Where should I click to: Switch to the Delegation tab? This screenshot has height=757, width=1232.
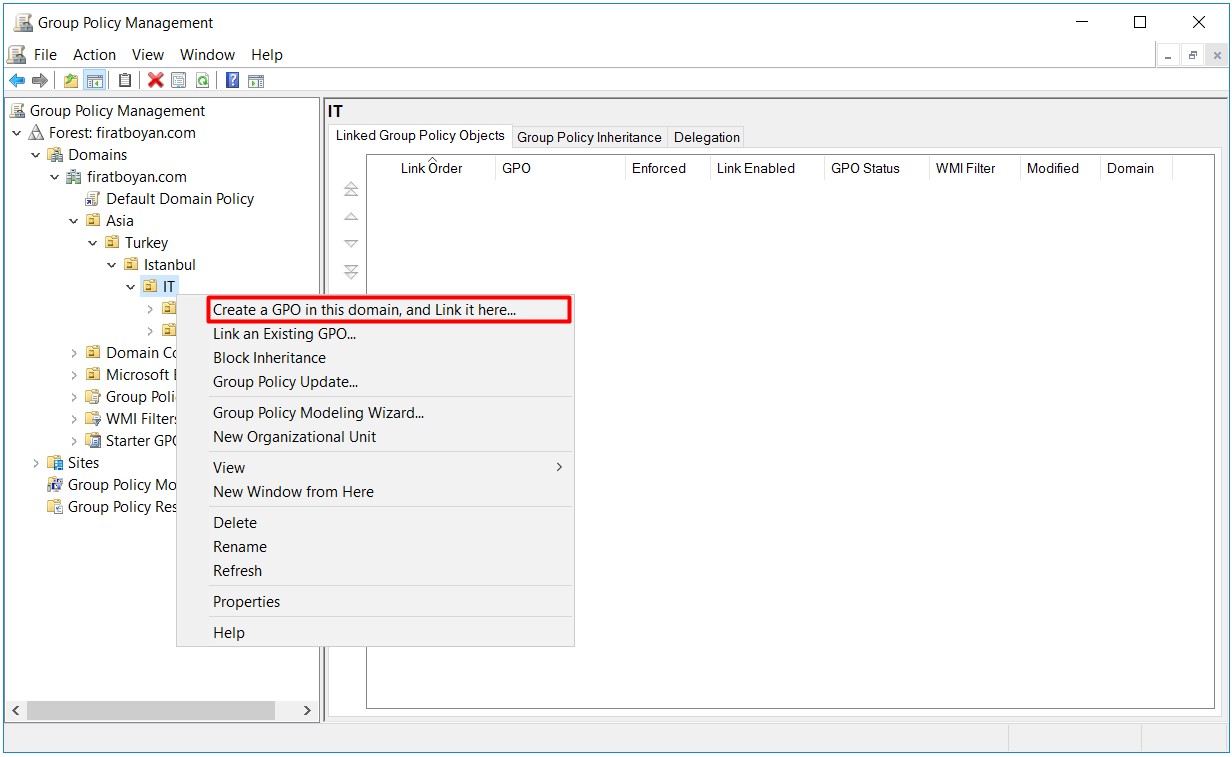707,137
